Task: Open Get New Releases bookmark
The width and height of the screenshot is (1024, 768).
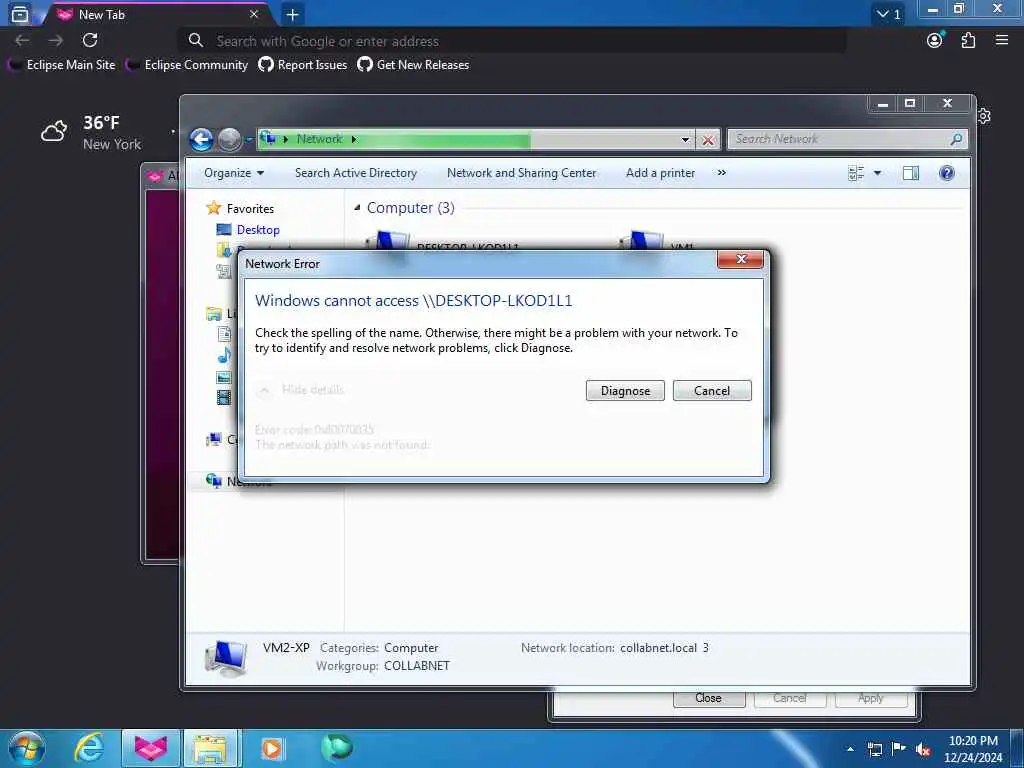Action: (x=413, y=65)
